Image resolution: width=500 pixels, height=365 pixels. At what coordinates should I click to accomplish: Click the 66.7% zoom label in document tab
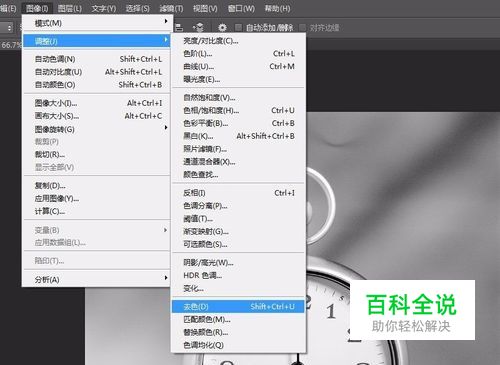pyautogui.click(x=11, y=45)
